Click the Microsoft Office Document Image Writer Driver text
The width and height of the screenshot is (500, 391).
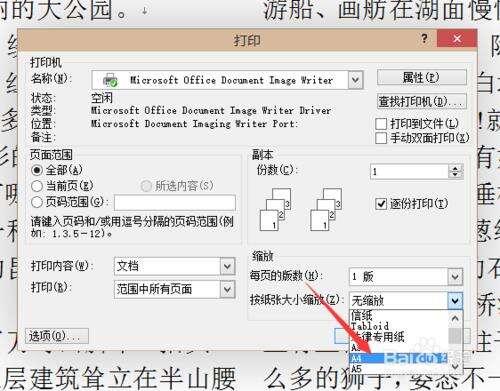pyautogui.click(x=211, y=110)
